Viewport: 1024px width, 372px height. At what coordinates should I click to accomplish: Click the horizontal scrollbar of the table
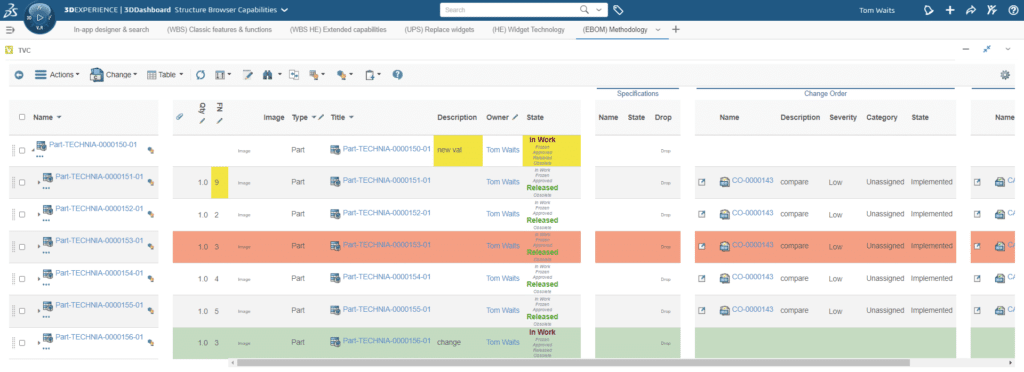tap(573, 363)
